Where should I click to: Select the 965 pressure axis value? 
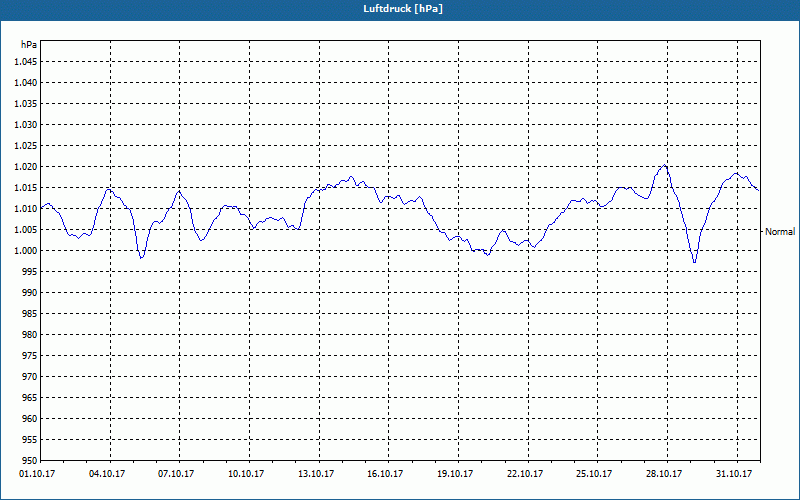[30, 397]
